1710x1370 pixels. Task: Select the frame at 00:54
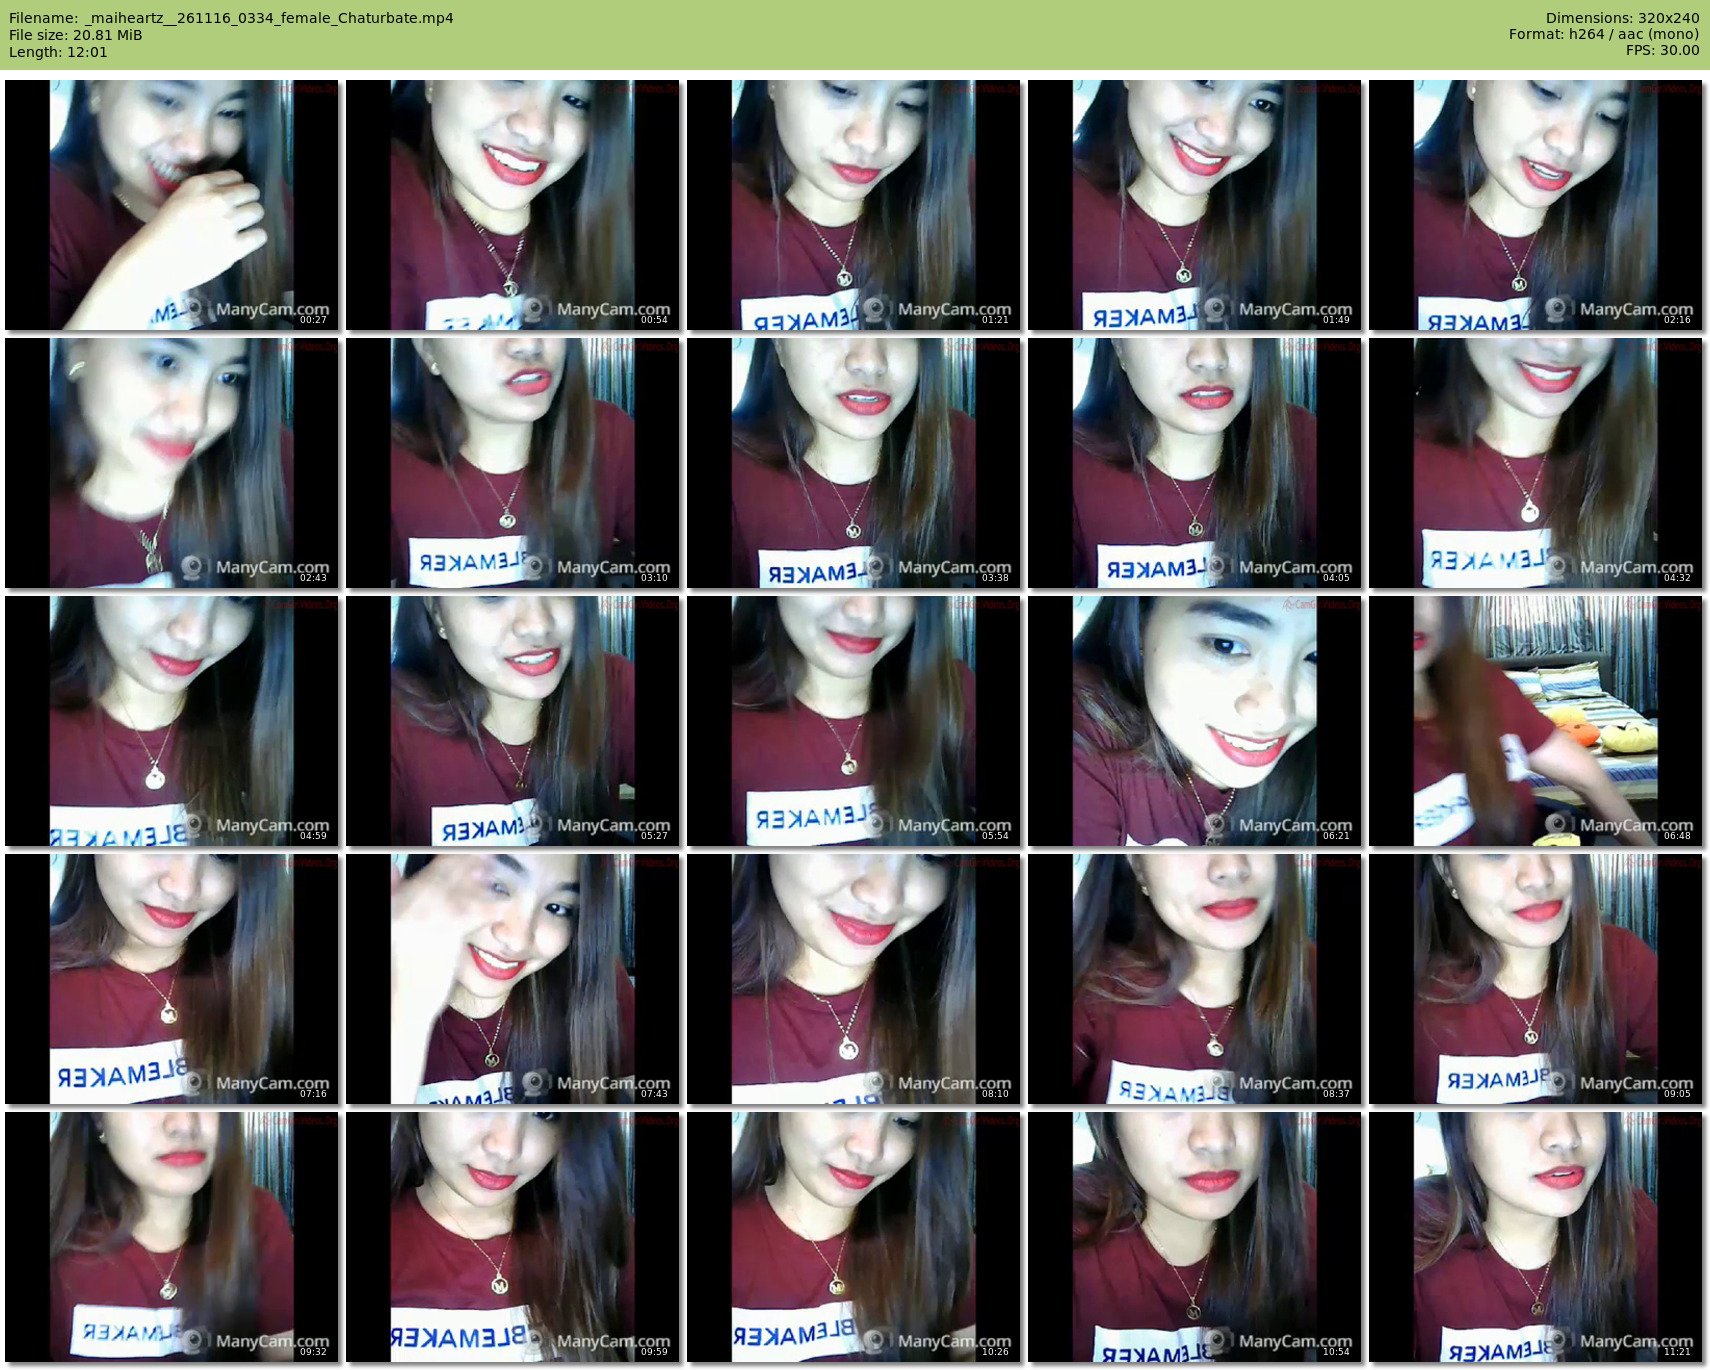tap(513, 205)
